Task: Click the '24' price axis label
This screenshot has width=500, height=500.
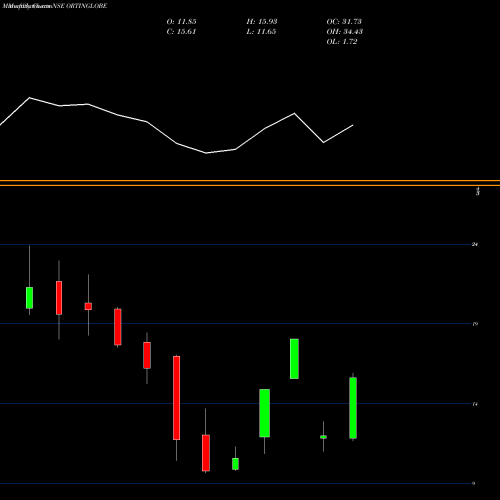Action: (475, 244)
